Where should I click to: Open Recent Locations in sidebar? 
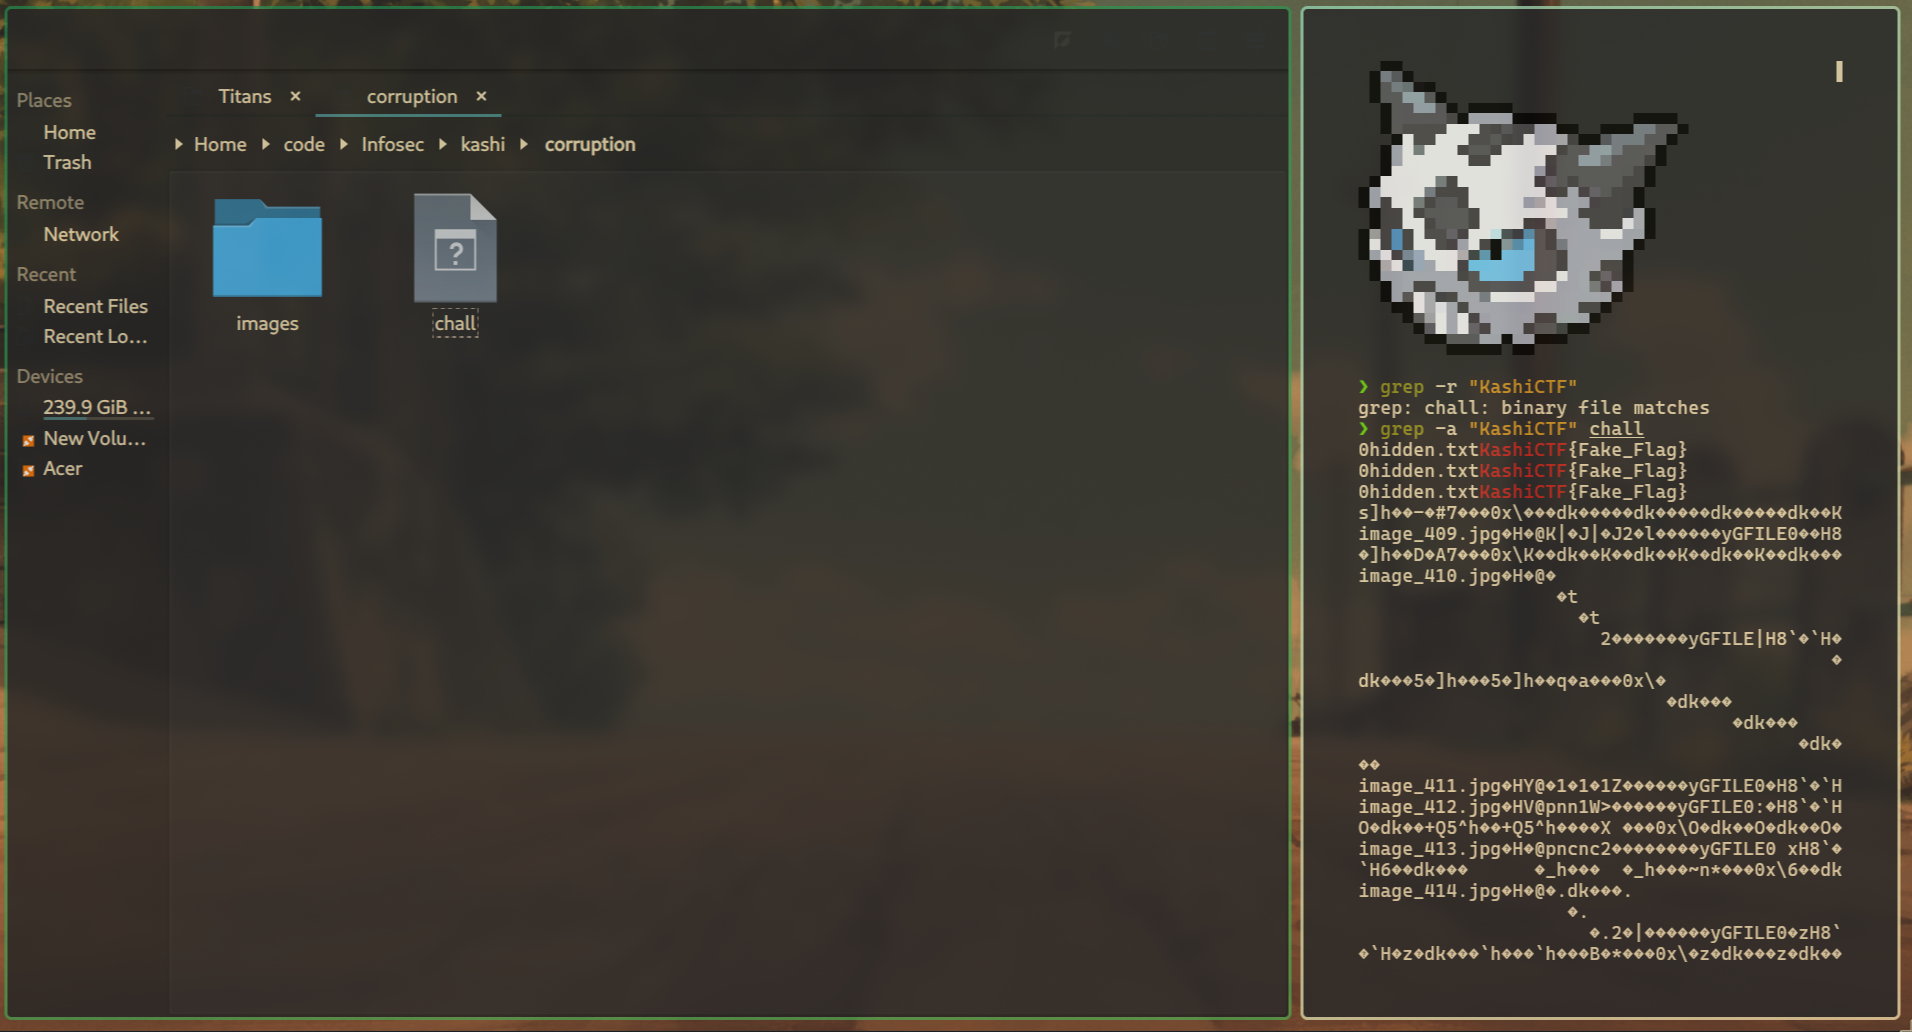coord(95,336)
